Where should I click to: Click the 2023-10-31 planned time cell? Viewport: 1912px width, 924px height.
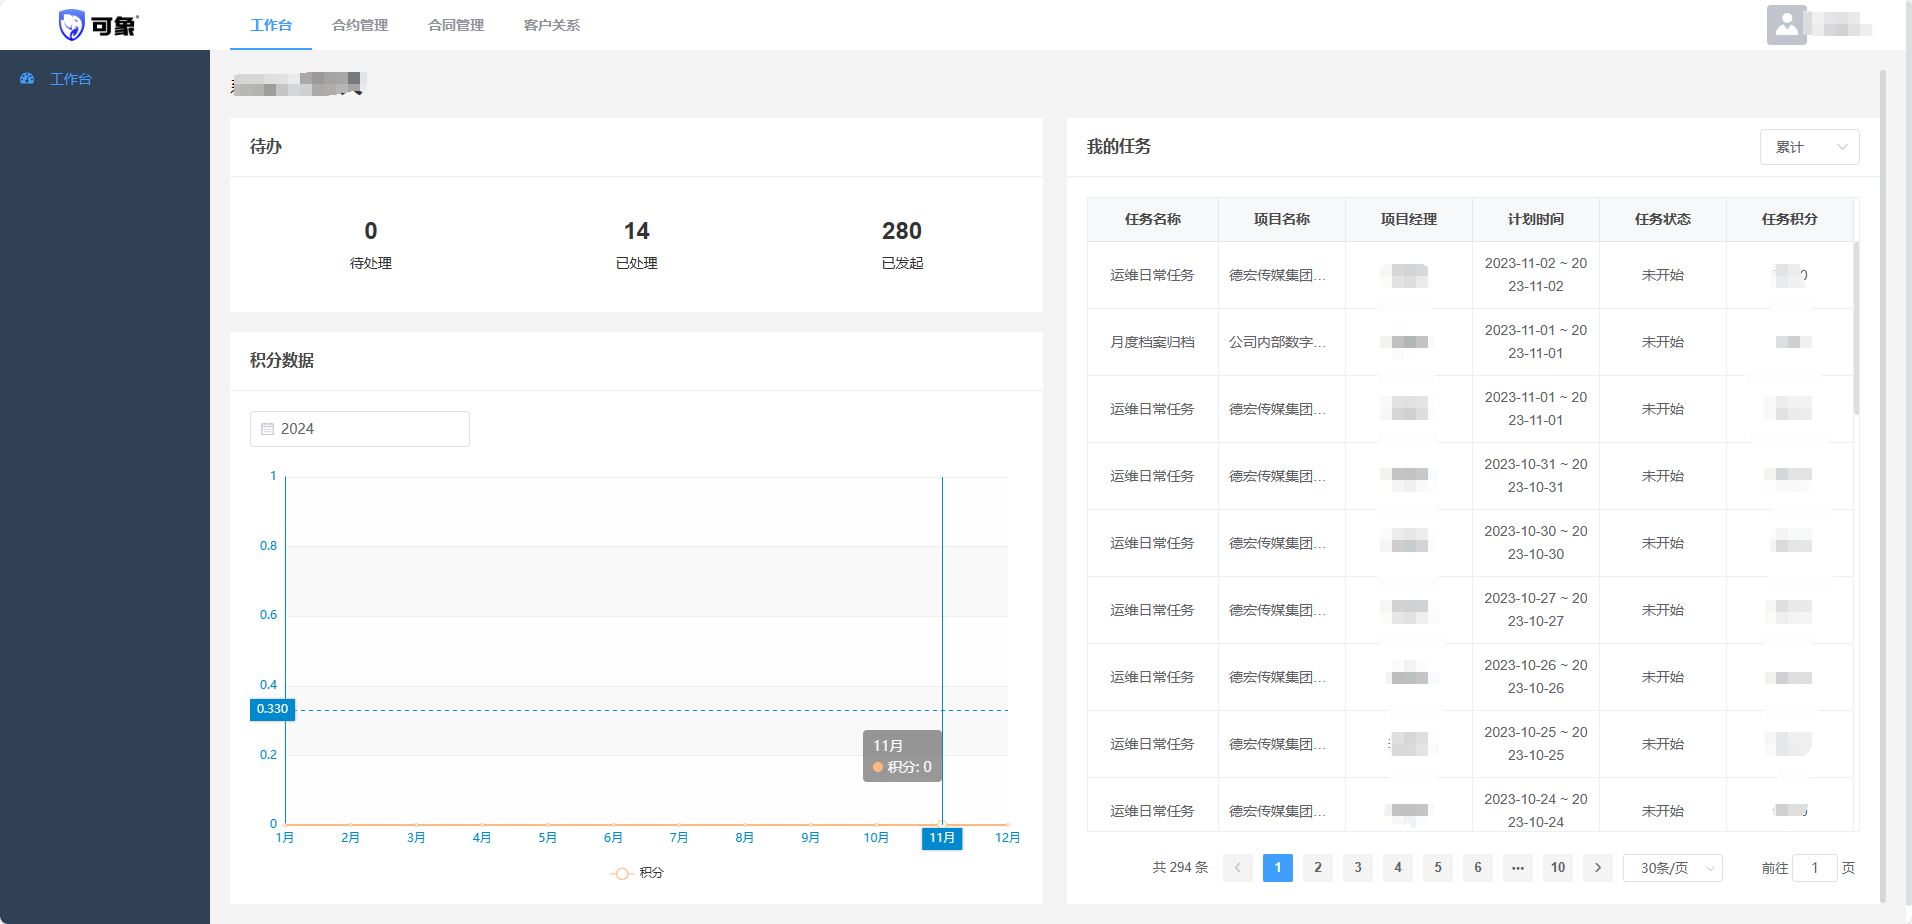tap(1536, 476)
